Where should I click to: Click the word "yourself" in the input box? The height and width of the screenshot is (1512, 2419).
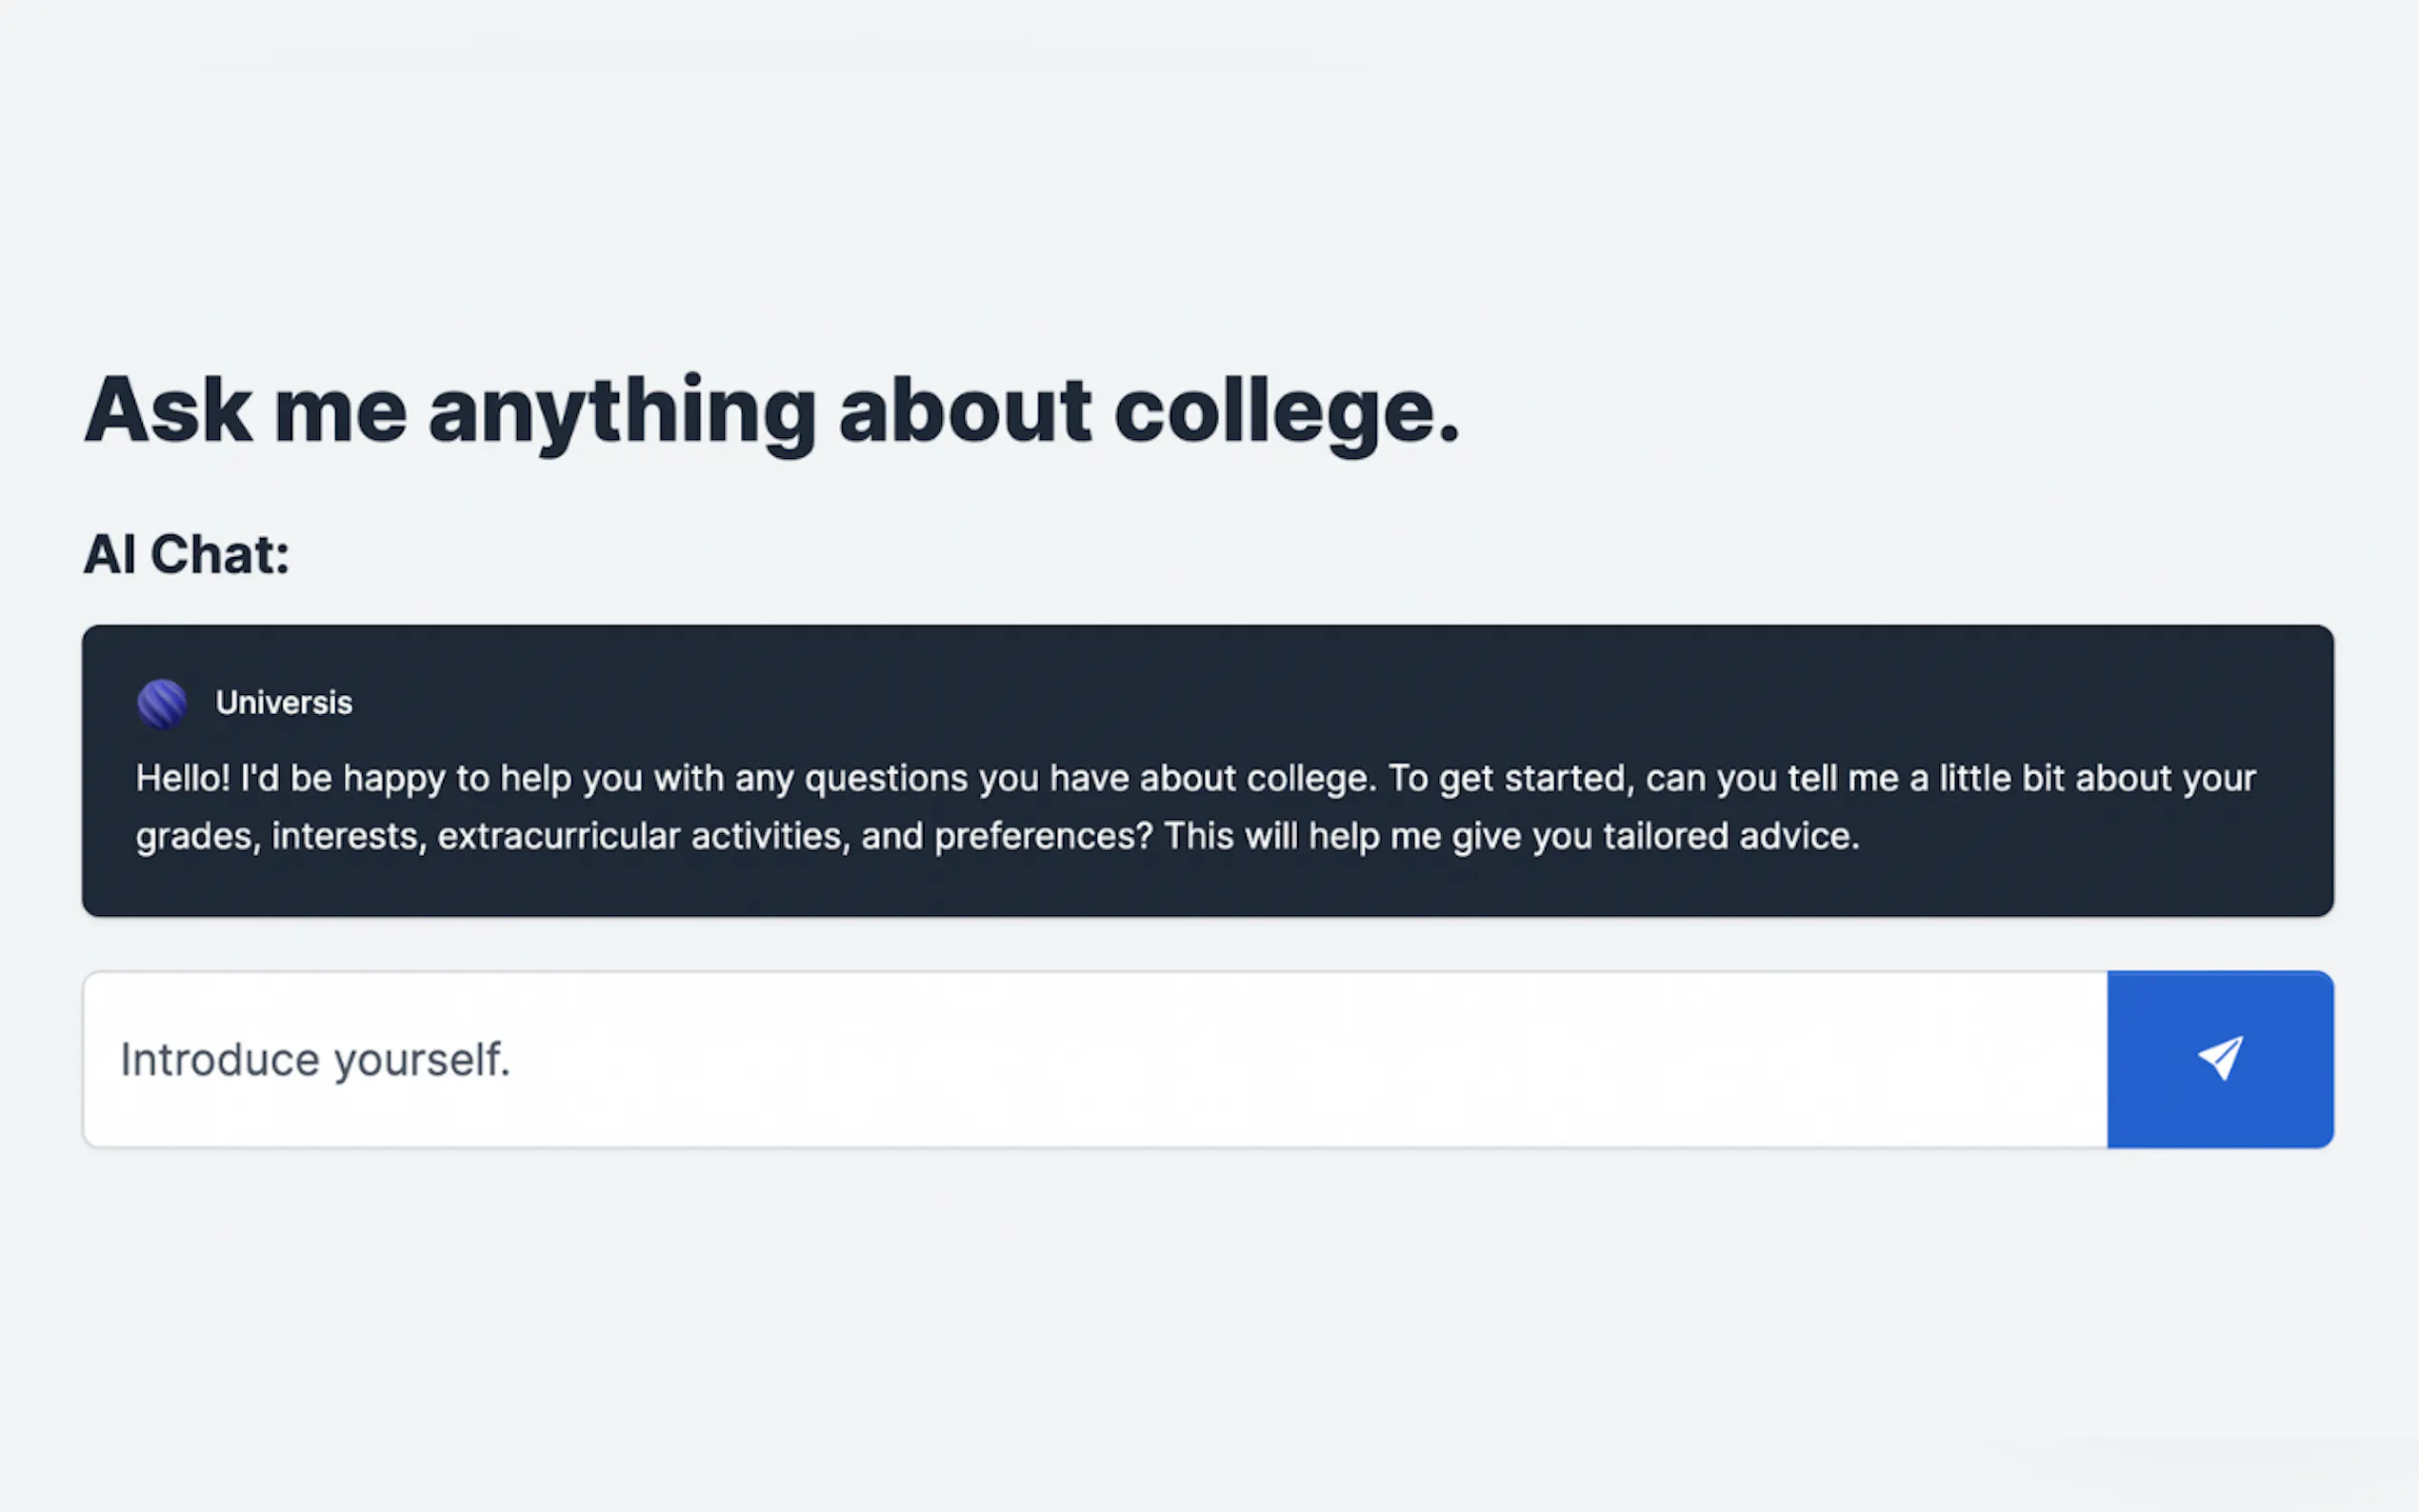click(420, 1060)
